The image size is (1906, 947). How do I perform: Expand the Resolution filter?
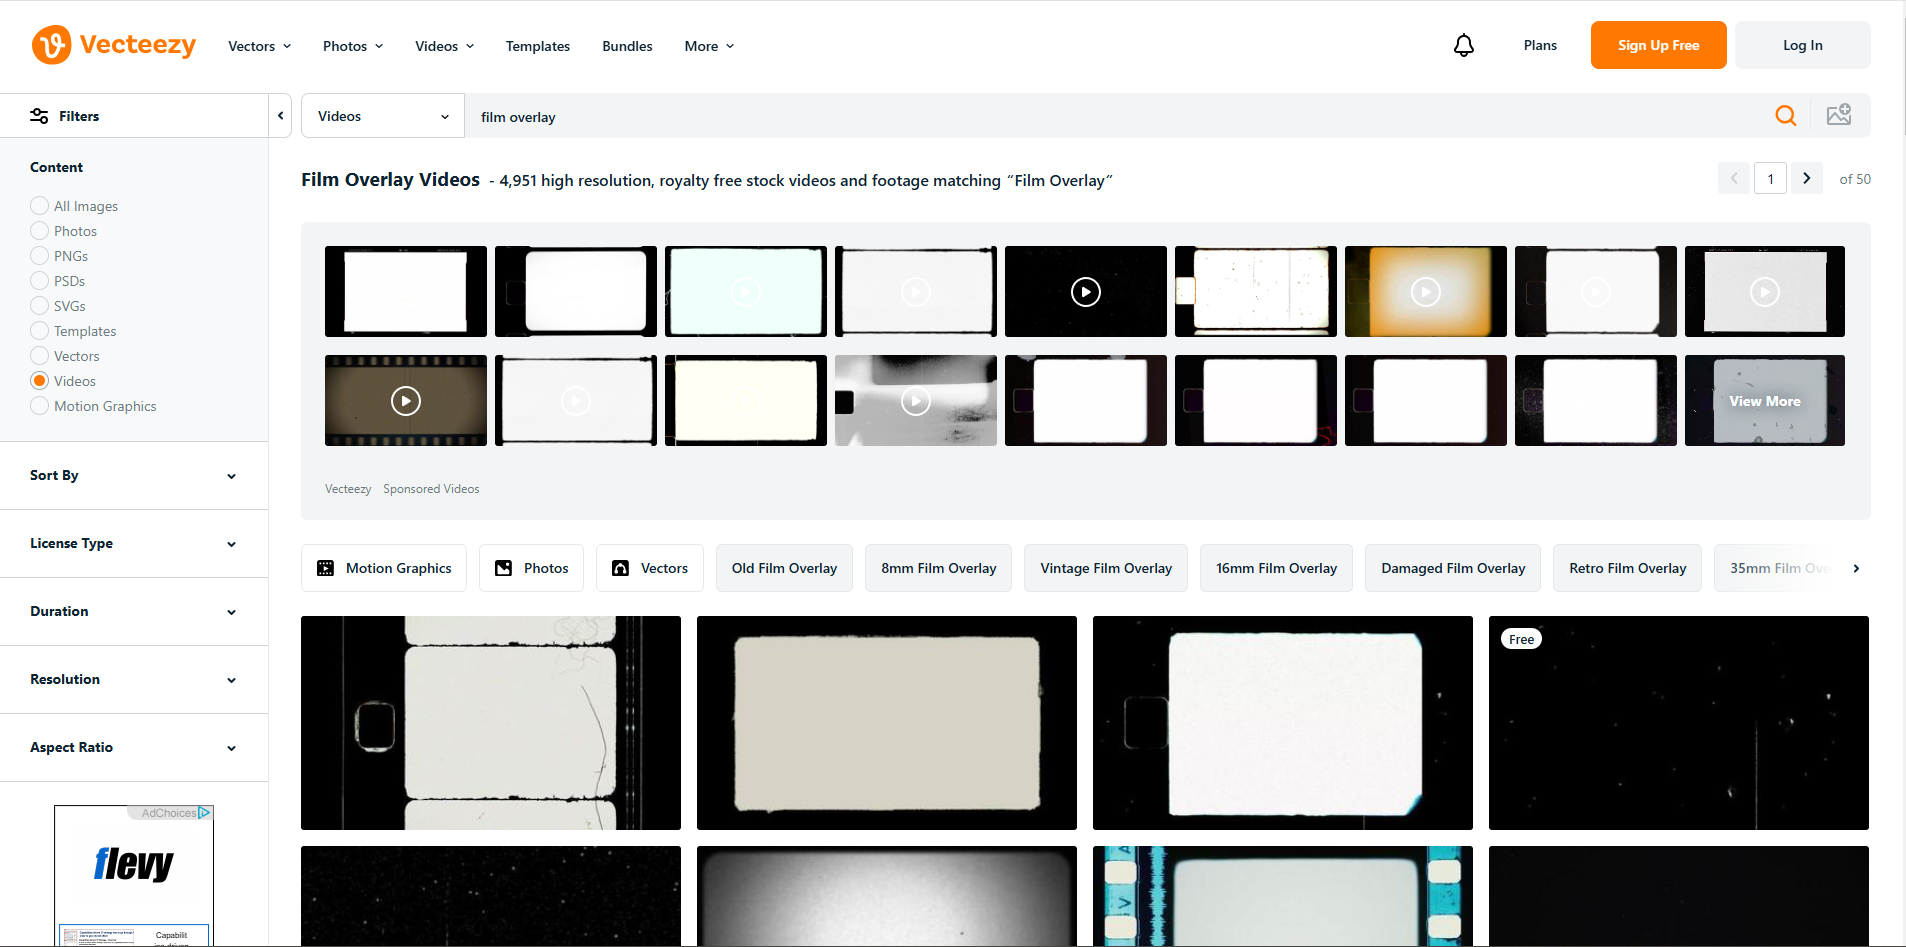pos(134,679)
